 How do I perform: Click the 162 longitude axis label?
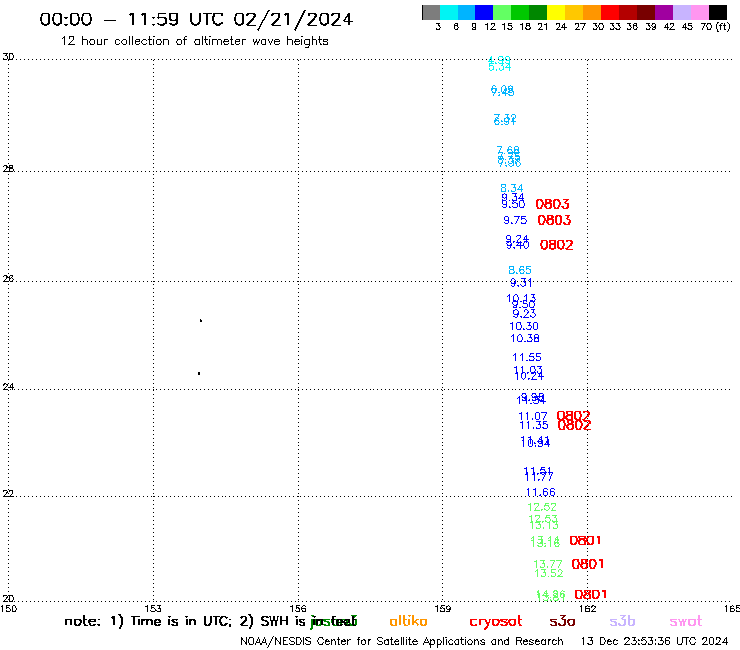(x=587, y=608)
